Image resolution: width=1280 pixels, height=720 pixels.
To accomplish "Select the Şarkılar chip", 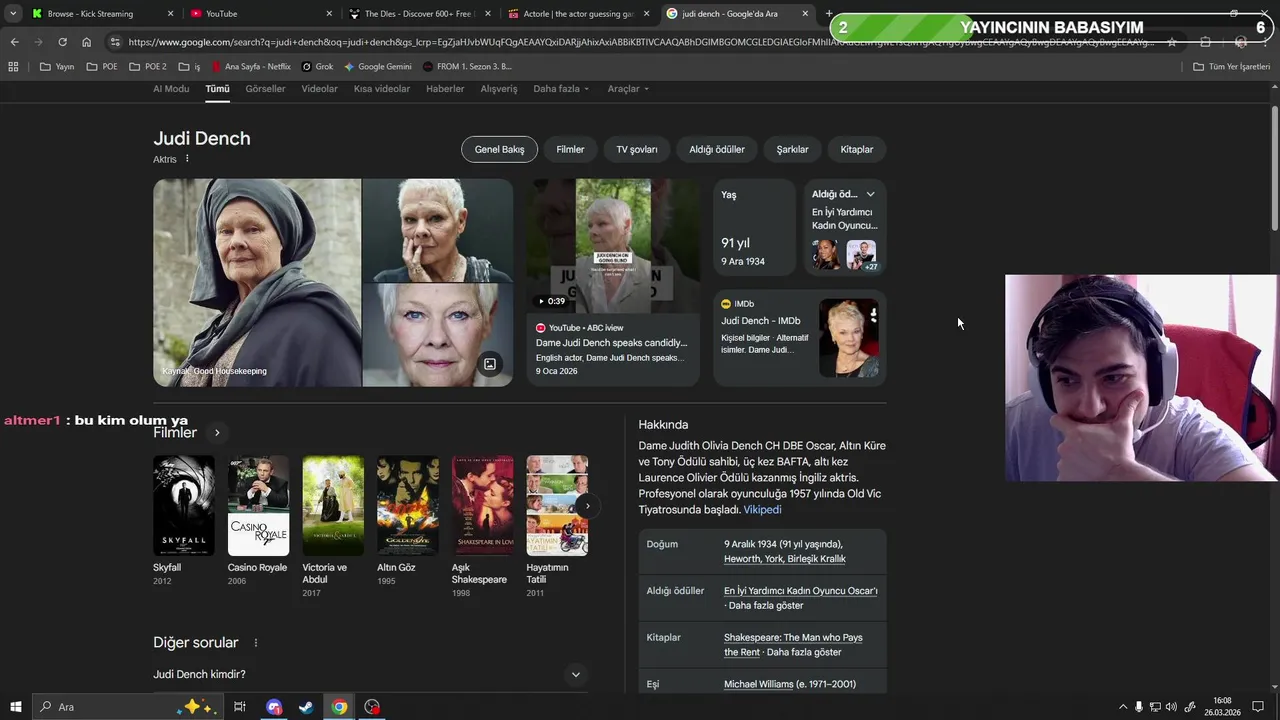I will click(793, 149).
